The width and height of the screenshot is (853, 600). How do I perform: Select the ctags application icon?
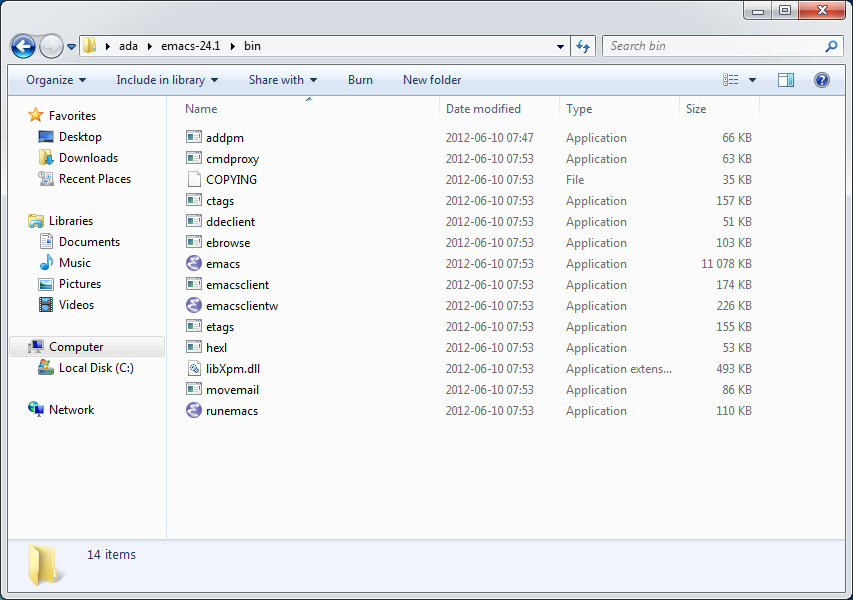194,200
